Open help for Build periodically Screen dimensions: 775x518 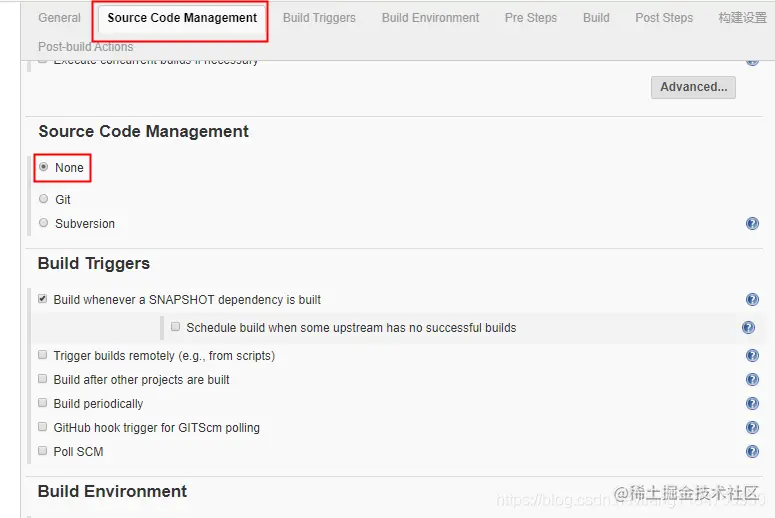[x=752, y=403]
